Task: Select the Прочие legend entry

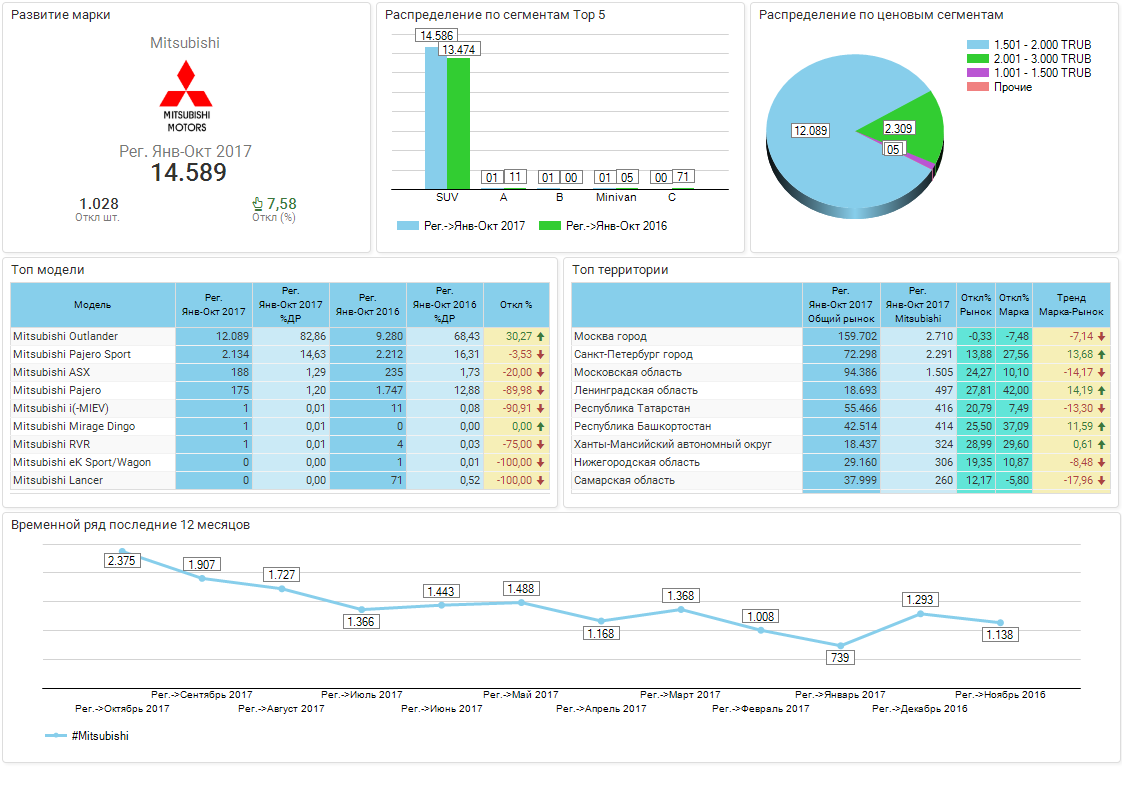Action: (1012, 87)
